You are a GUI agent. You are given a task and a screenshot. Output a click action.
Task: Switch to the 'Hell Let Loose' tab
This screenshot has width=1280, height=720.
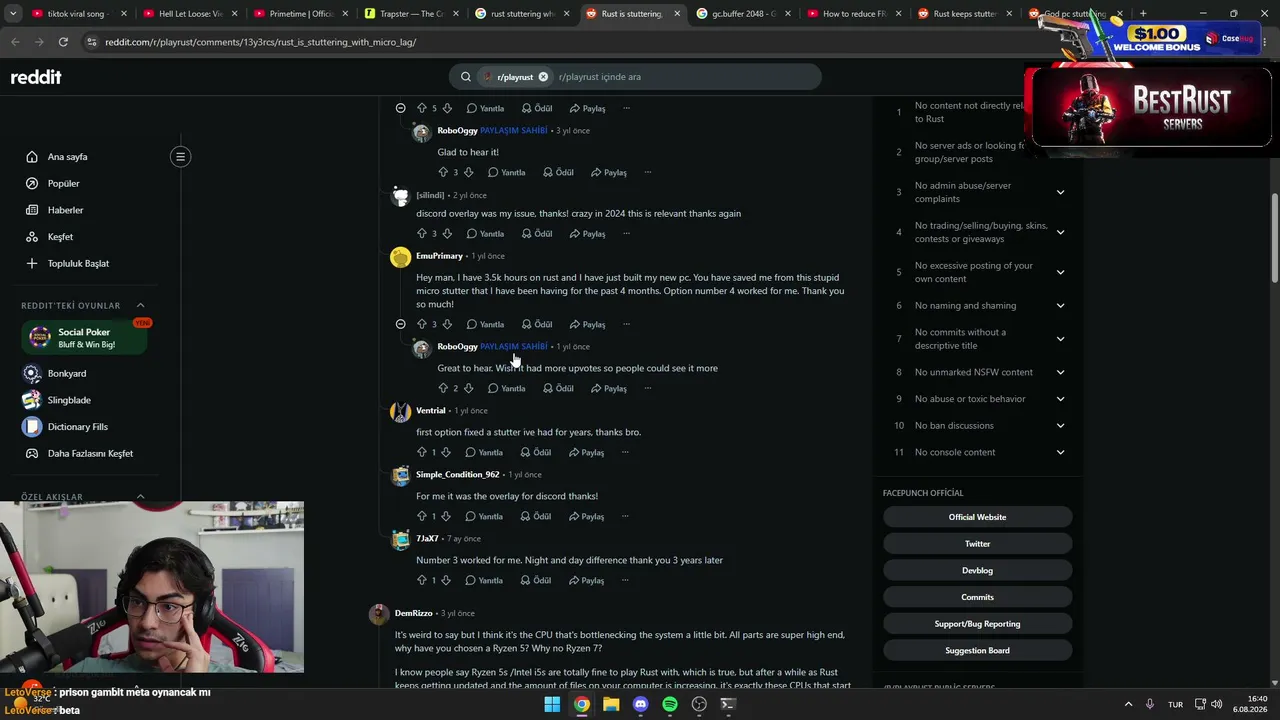pos(188,14)
